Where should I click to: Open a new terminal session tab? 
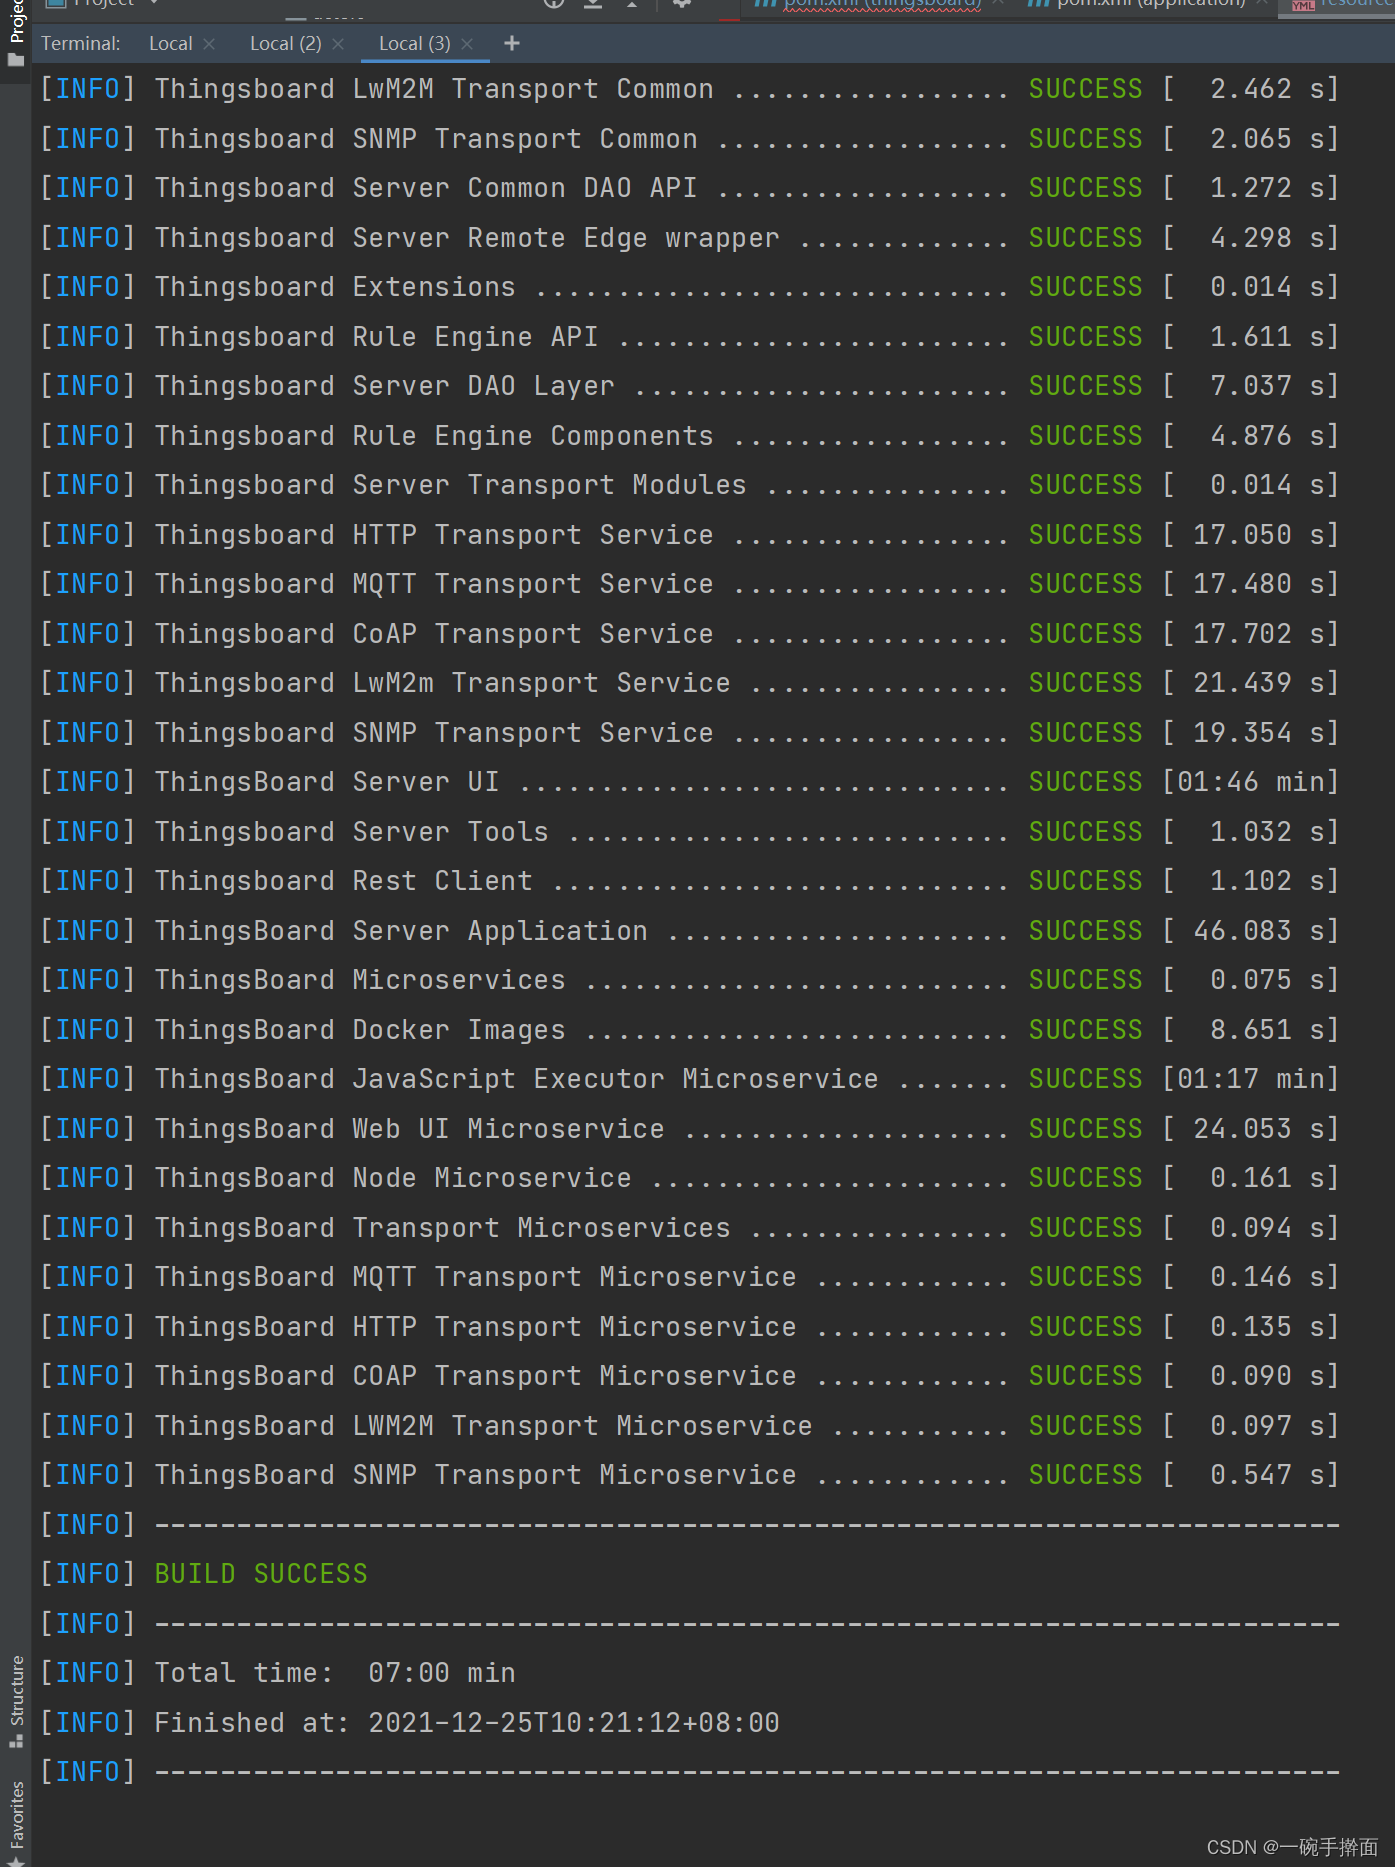tap(512, 43)
